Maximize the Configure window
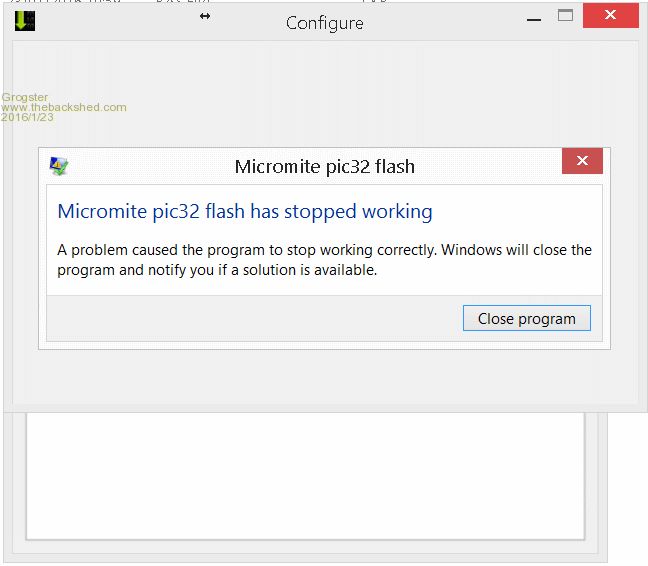Viewport: 648px width, 566px height. [565, 16]
